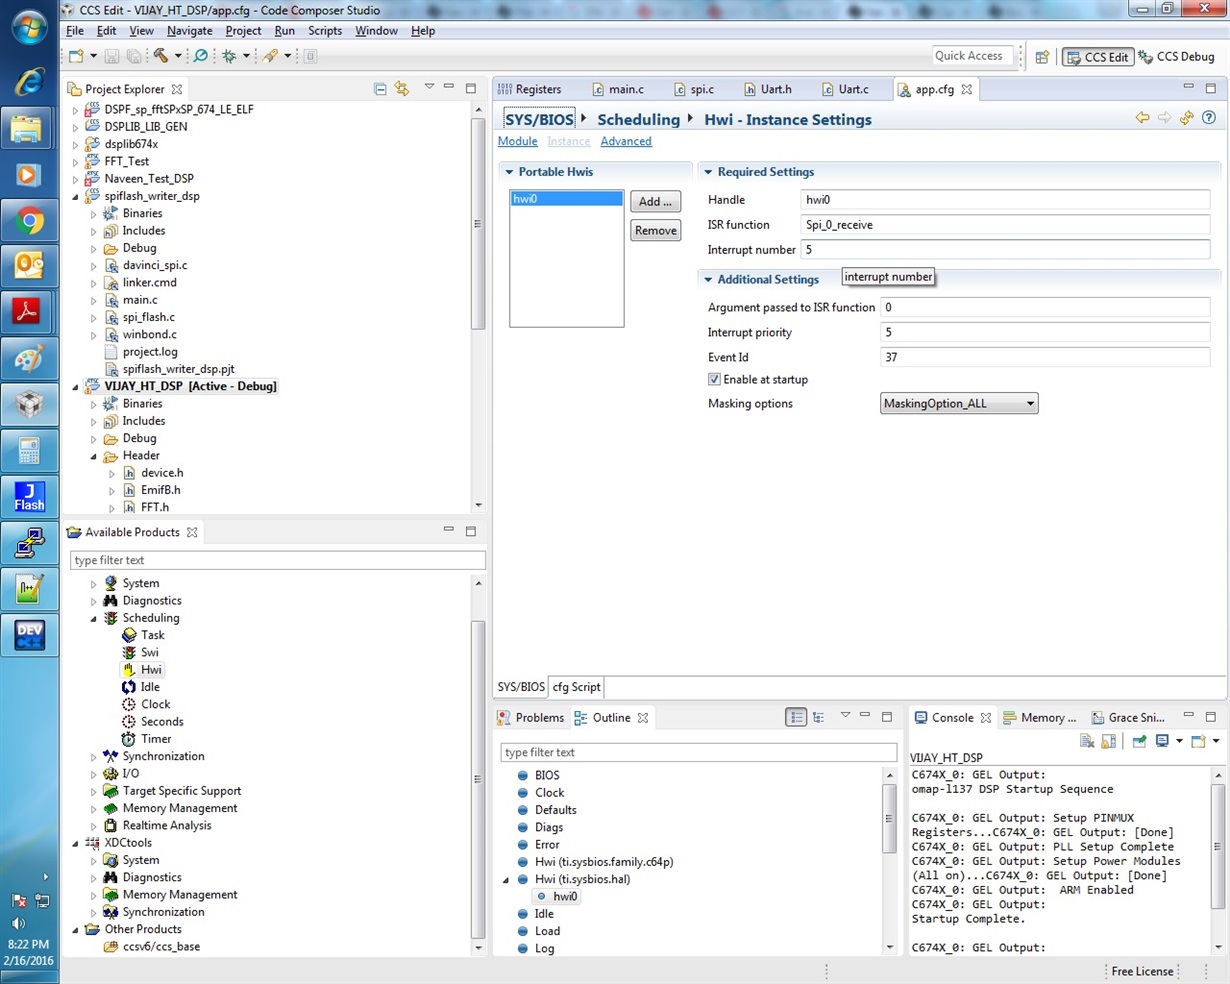Click Open Console icon
The image size is (1230, 984).
click(1198, 741)
